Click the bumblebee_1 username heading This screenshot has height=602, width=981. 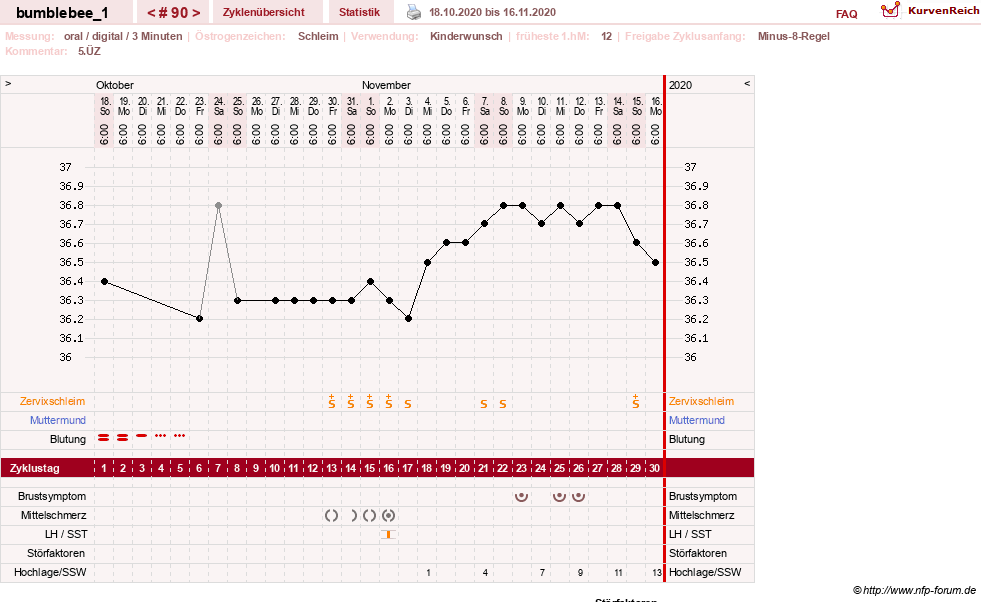[x=62, y=13]
